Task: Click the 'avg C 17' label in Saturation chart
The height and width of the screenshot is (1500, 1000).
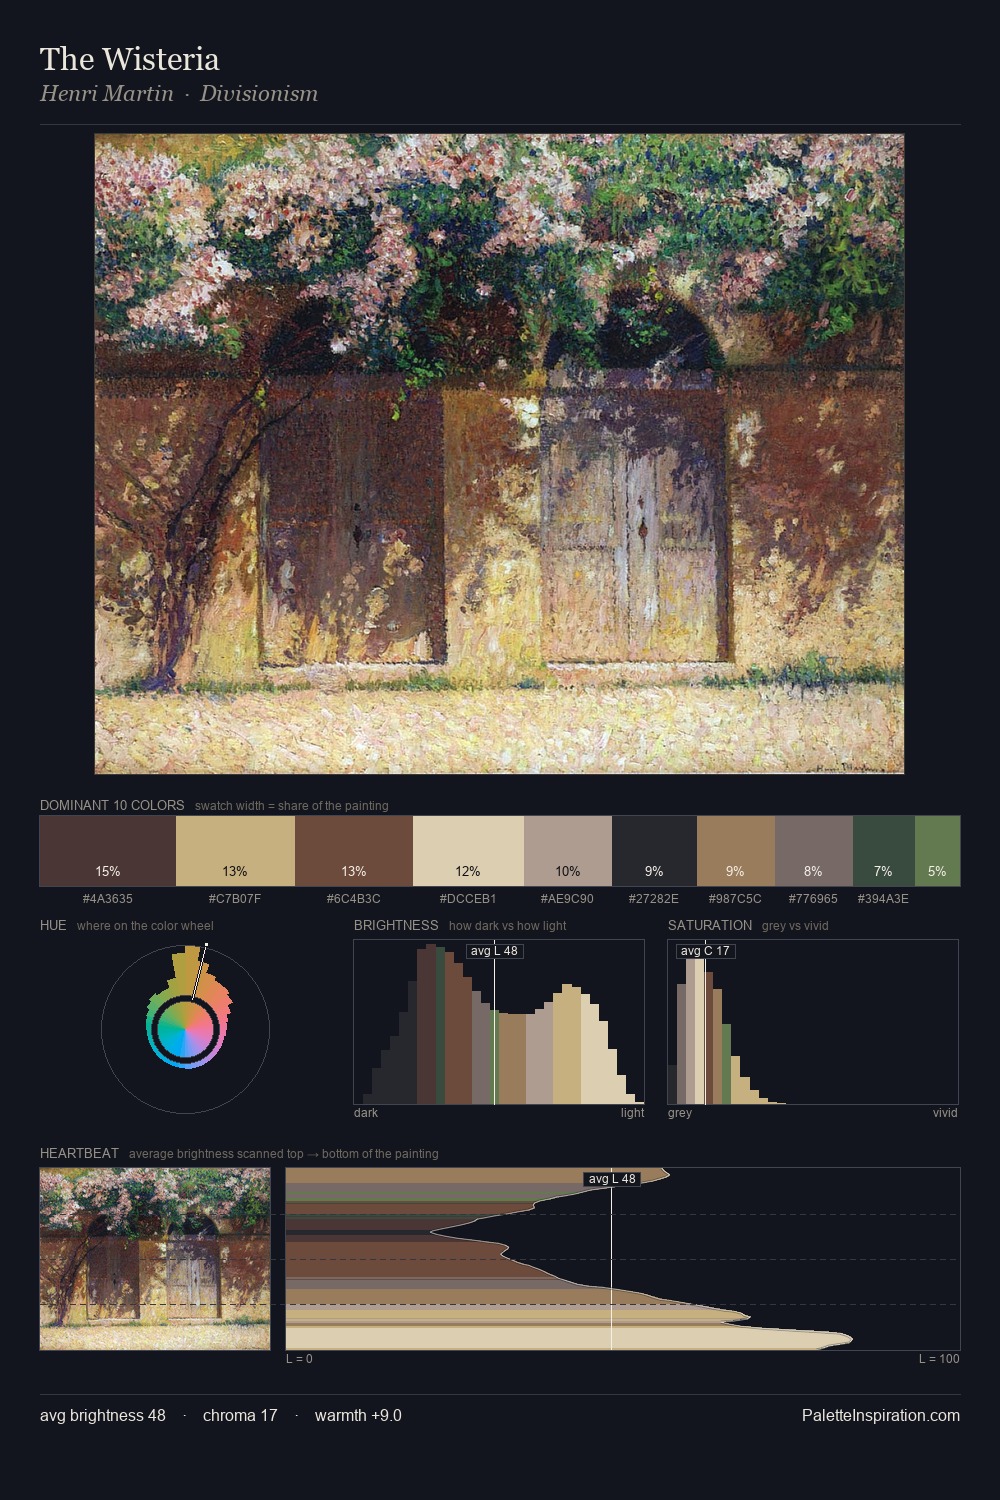Action: click(705, 951)
